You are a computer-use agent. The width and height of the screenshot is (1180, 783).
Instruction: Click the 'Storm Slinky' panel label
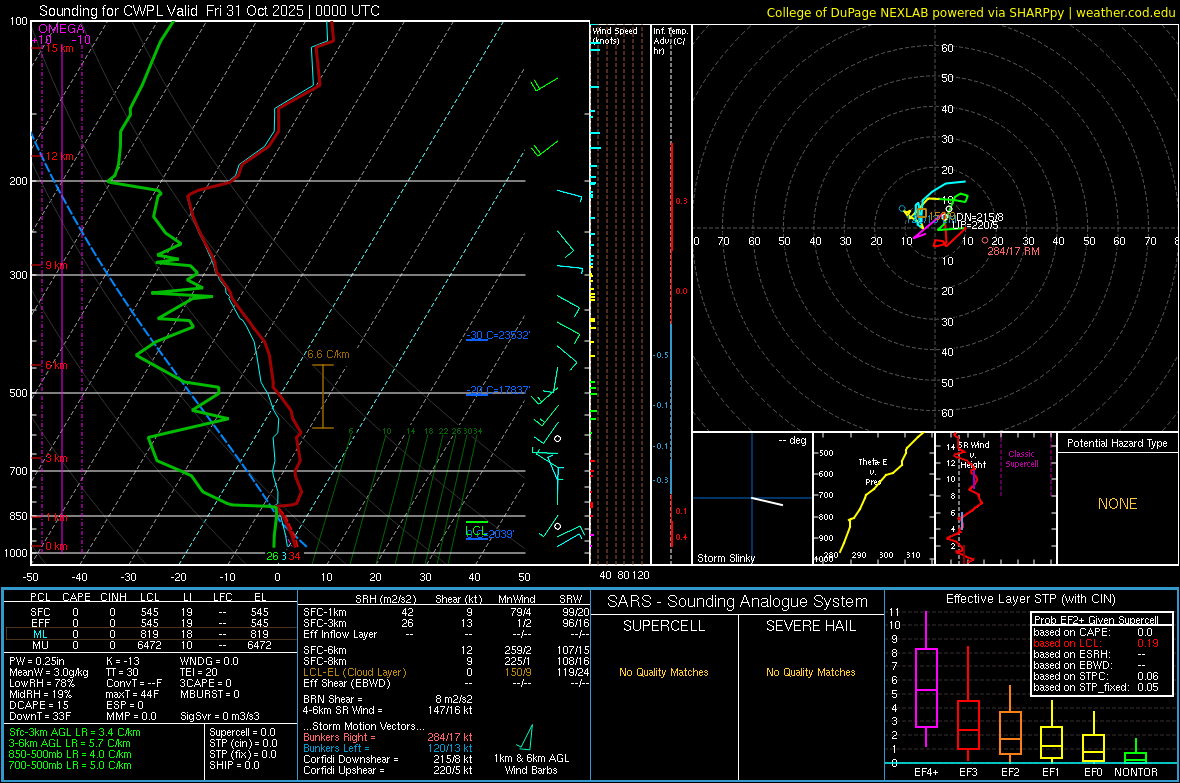click(x=725, y=558)
